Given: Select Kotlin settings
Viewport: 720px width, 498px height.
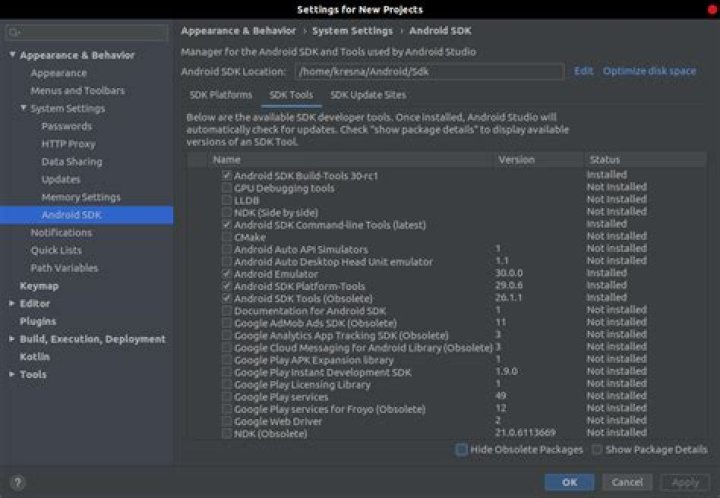Looking at the screenshot, I should tap(34, 357).
